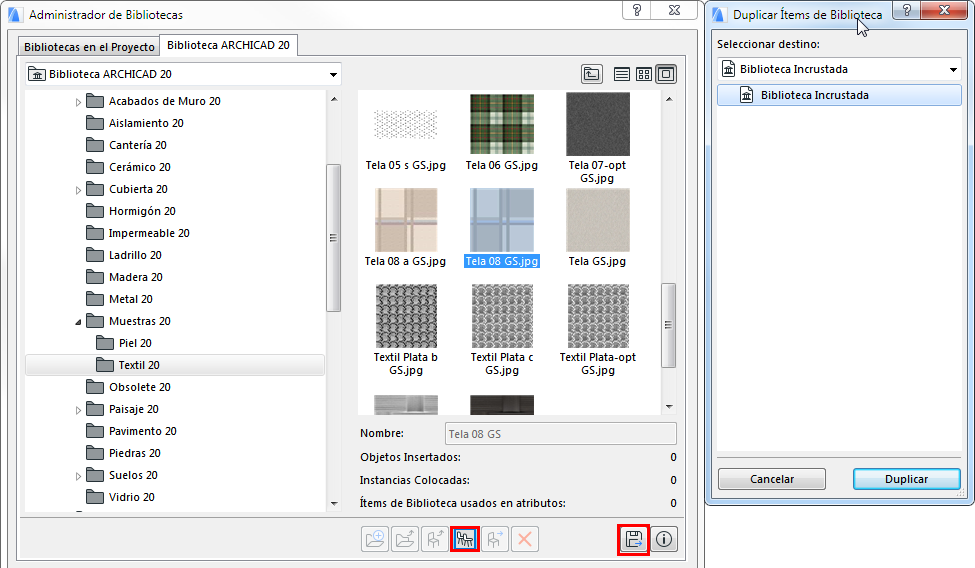Screen dimensions: 975x568
Task: Expand the Acabados de Muro 20 folder
Action: pos(79,102)
